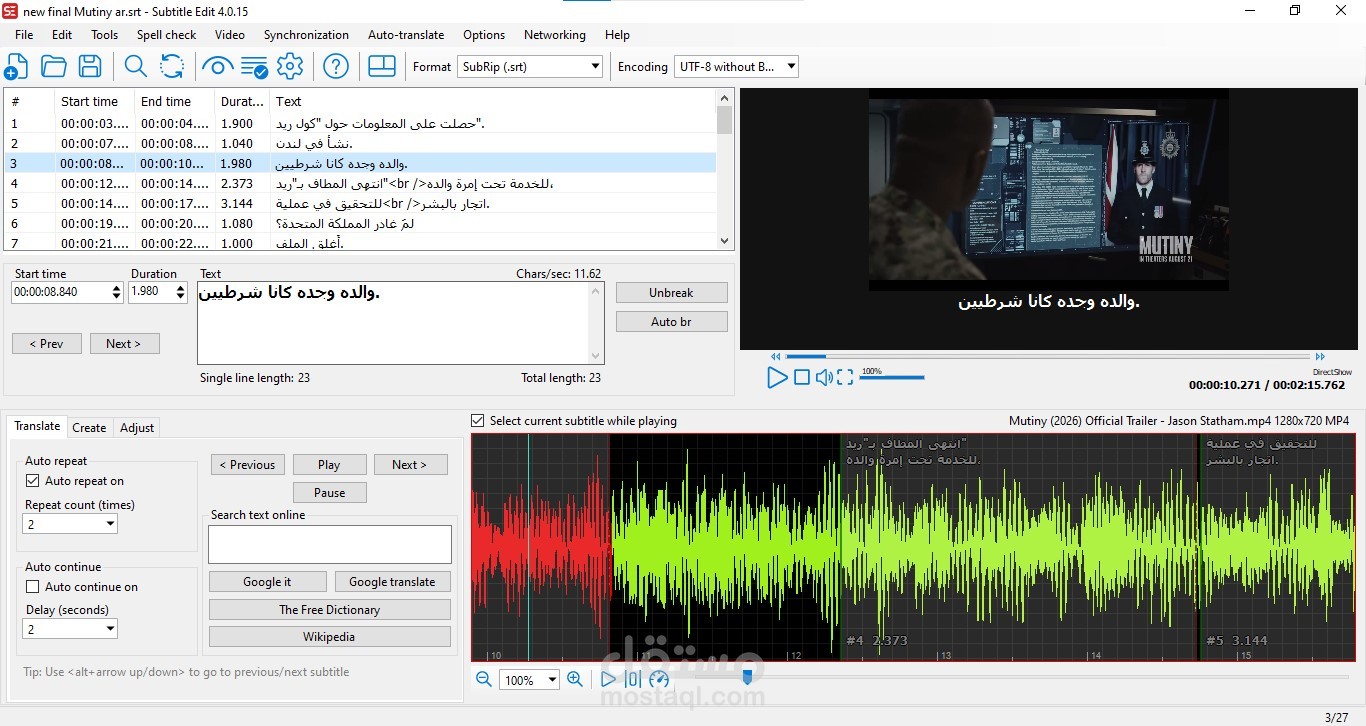Open the Encoding UTF-8 dropdown
This screenshot has width=1366, height=726.
(x=736, y=67)
